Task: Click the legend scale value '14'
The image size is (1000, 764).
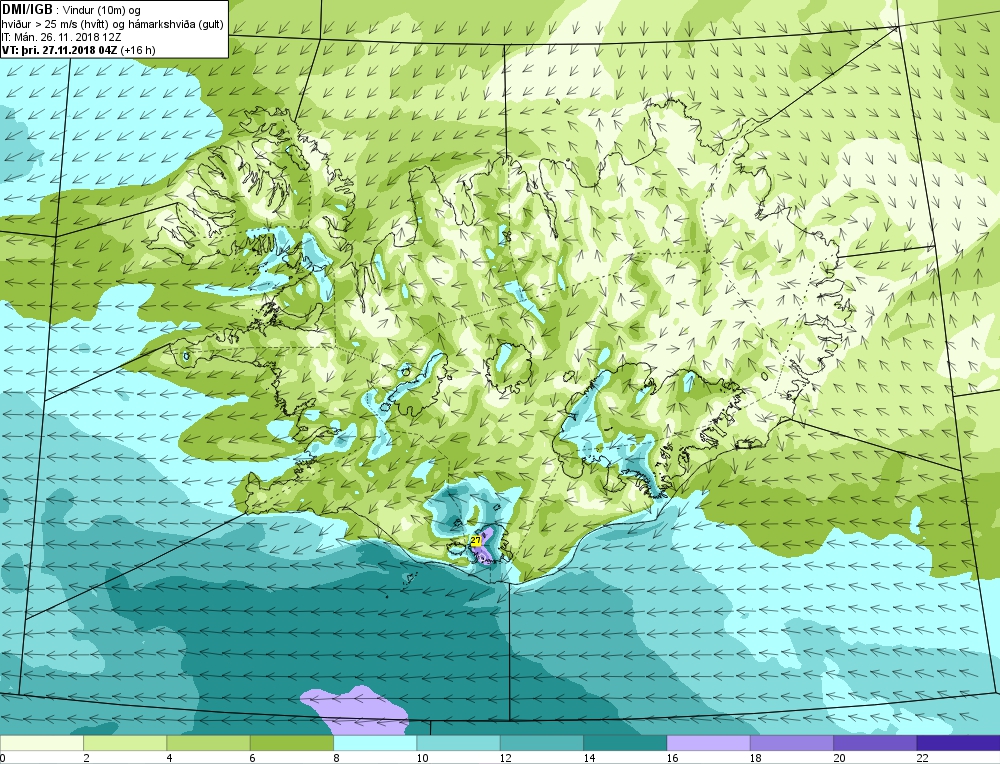Action: (x=589, y=758)
